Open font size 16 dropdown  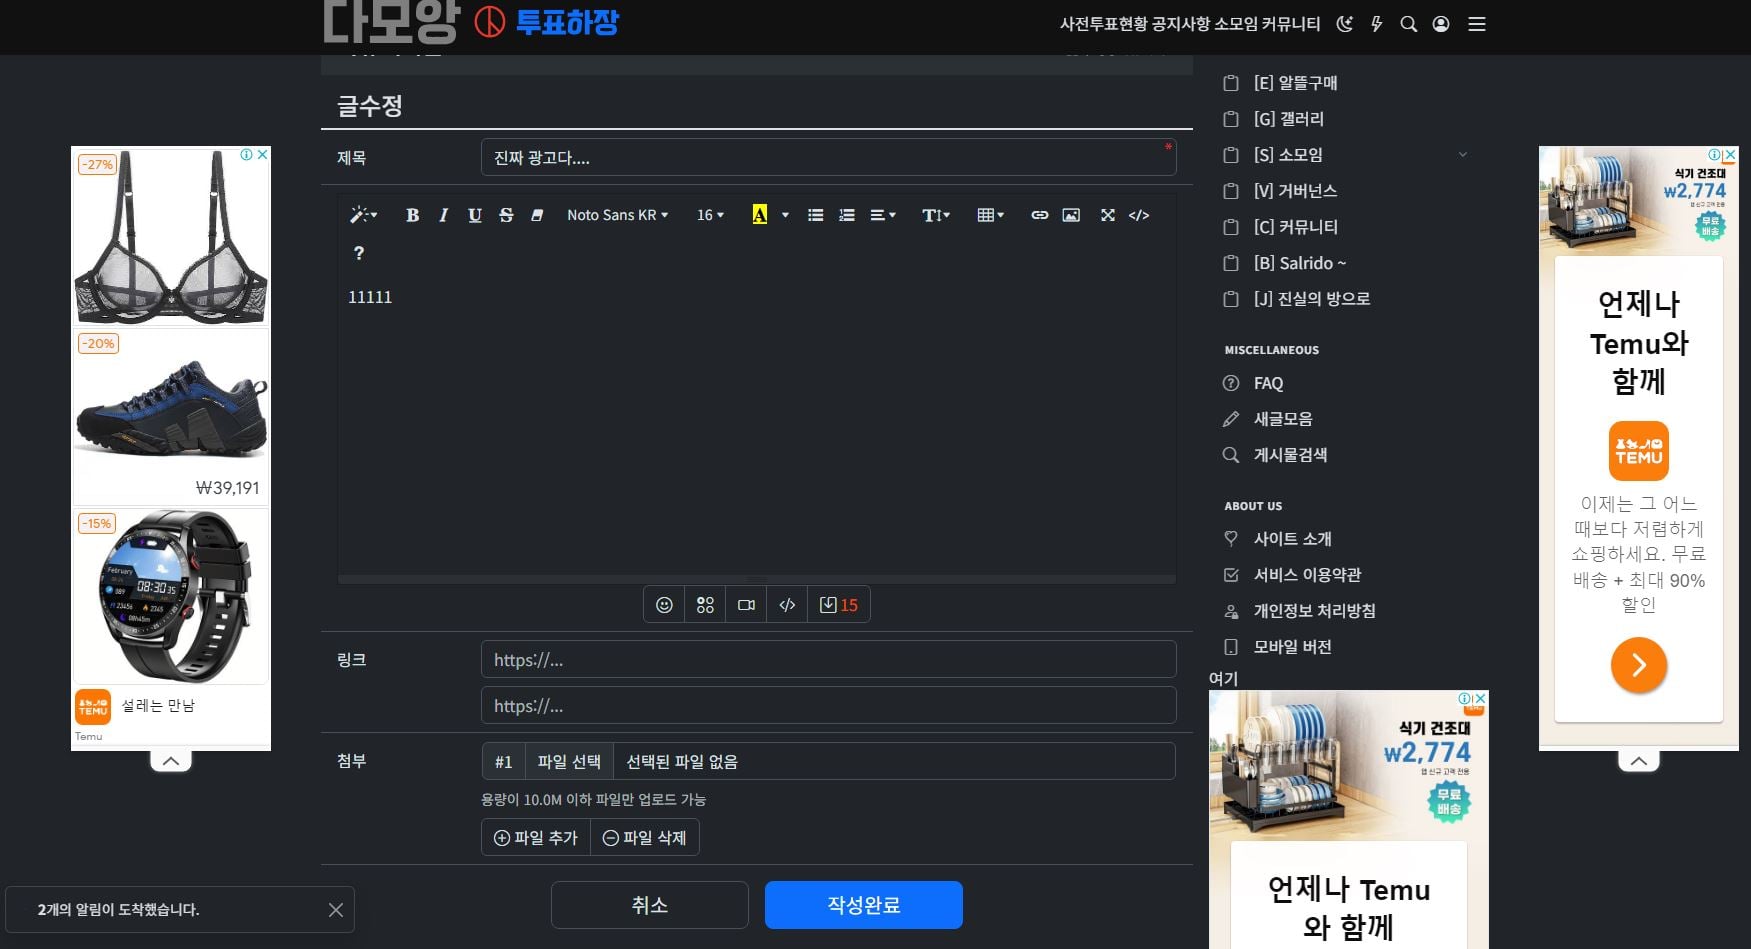(x=710, y=215)
